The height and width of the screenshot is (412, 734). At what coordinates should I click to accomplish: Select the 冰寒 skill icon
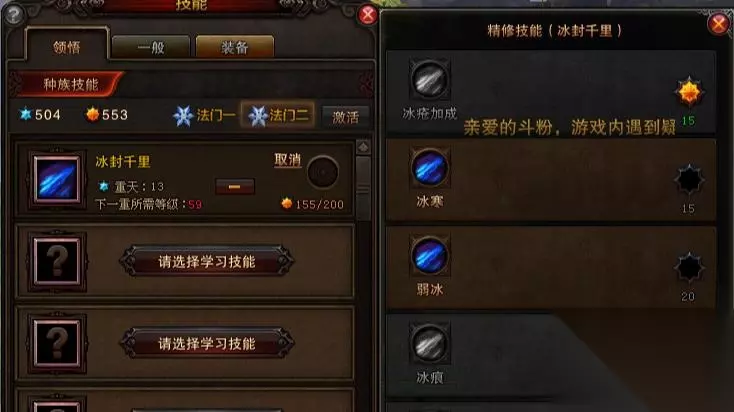[x=429, y=168]
